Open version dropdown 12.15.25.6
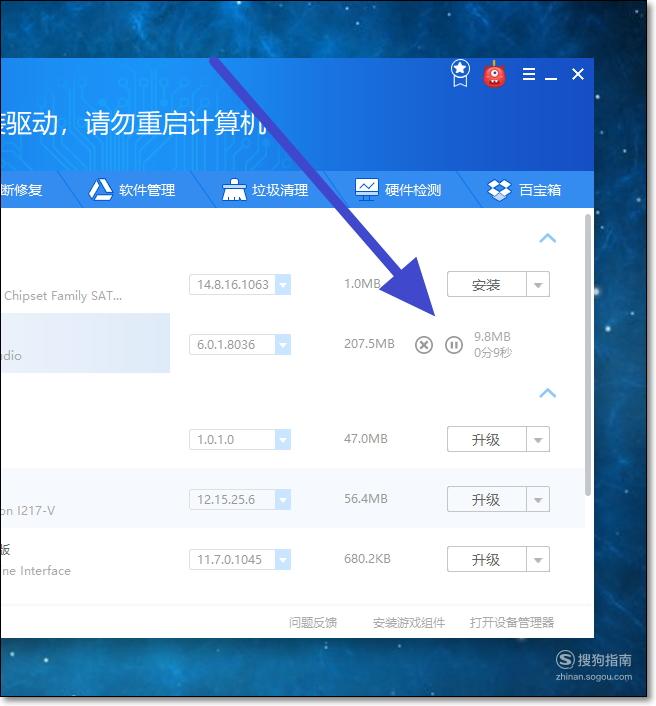Viewport: 656px width, 706px height. point(283,499)
